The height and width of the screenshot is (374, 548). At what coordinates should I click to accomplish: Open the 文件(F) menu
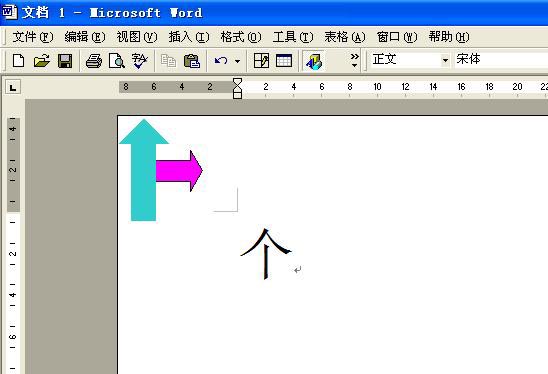click(33, 37)
